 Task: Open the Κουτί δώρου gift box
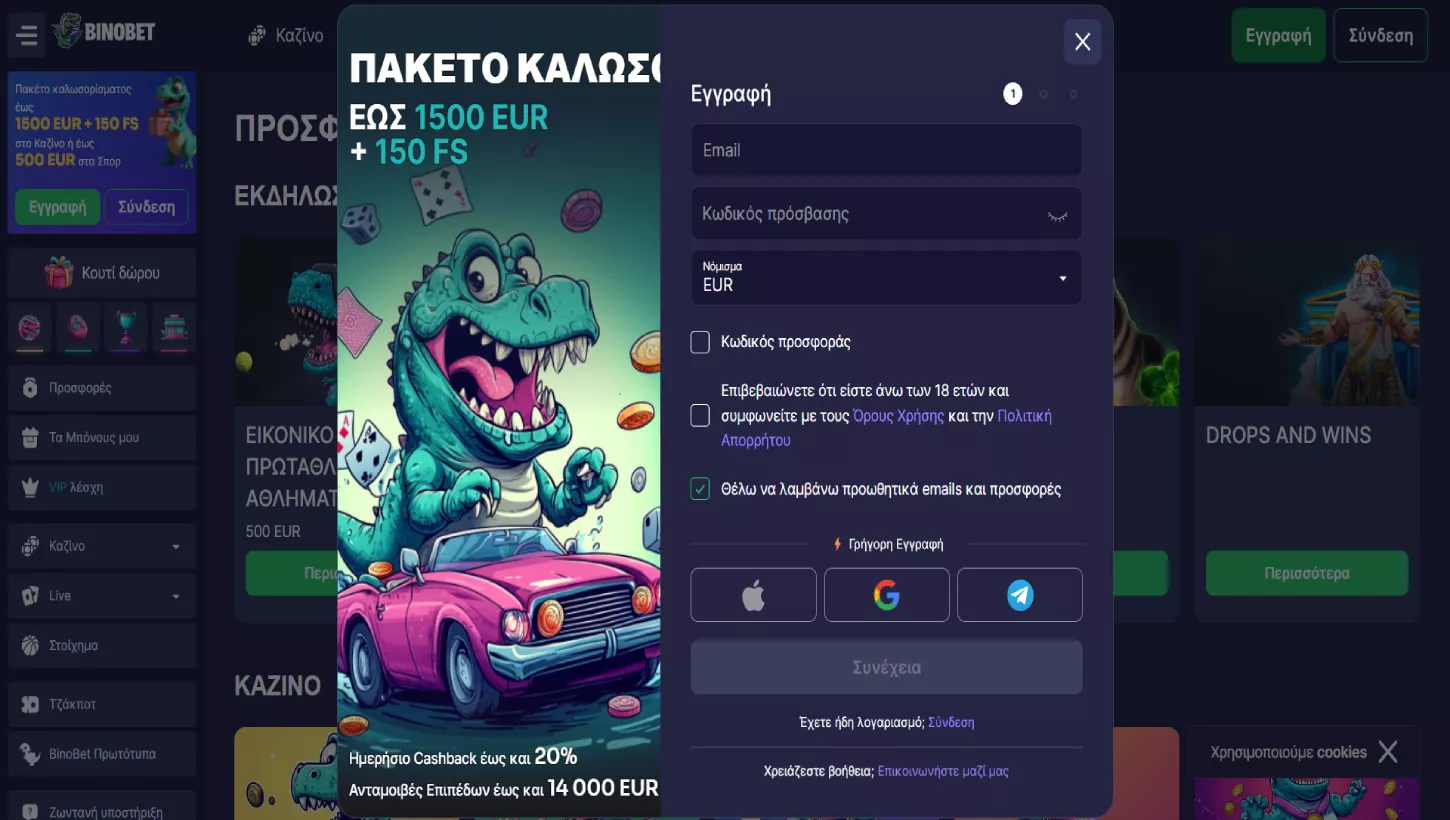click(x=102, y=273)
